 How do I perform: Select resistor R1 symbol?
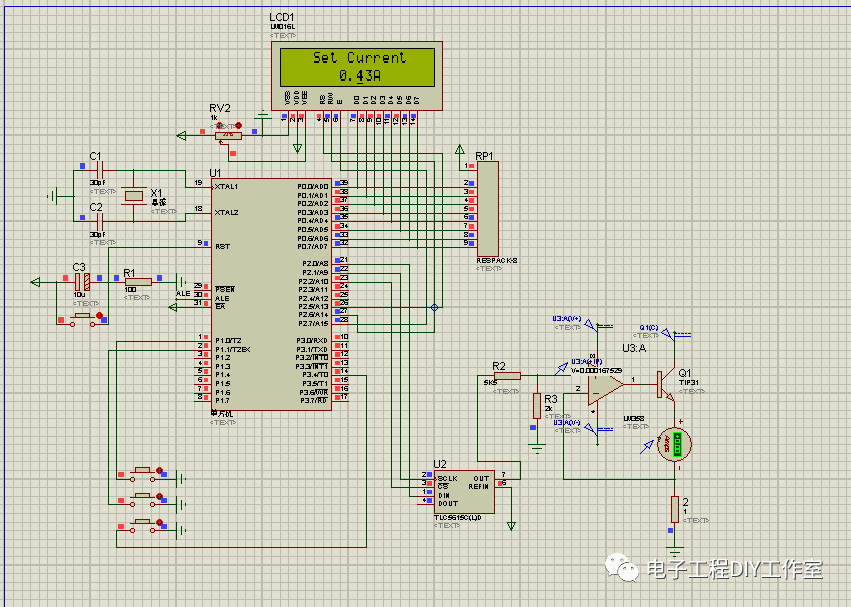point(138,282)
